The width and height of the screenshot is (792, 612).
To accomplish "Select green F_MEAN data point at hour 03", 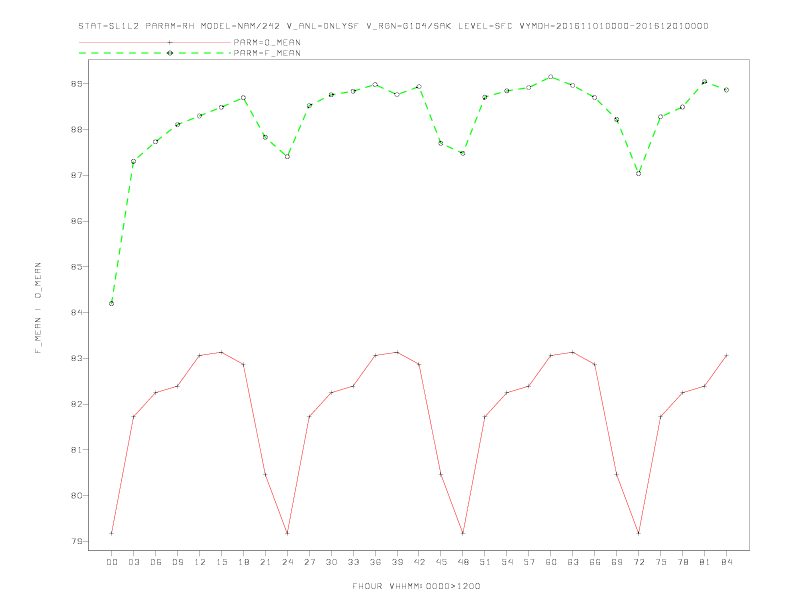I will (133, 162).
